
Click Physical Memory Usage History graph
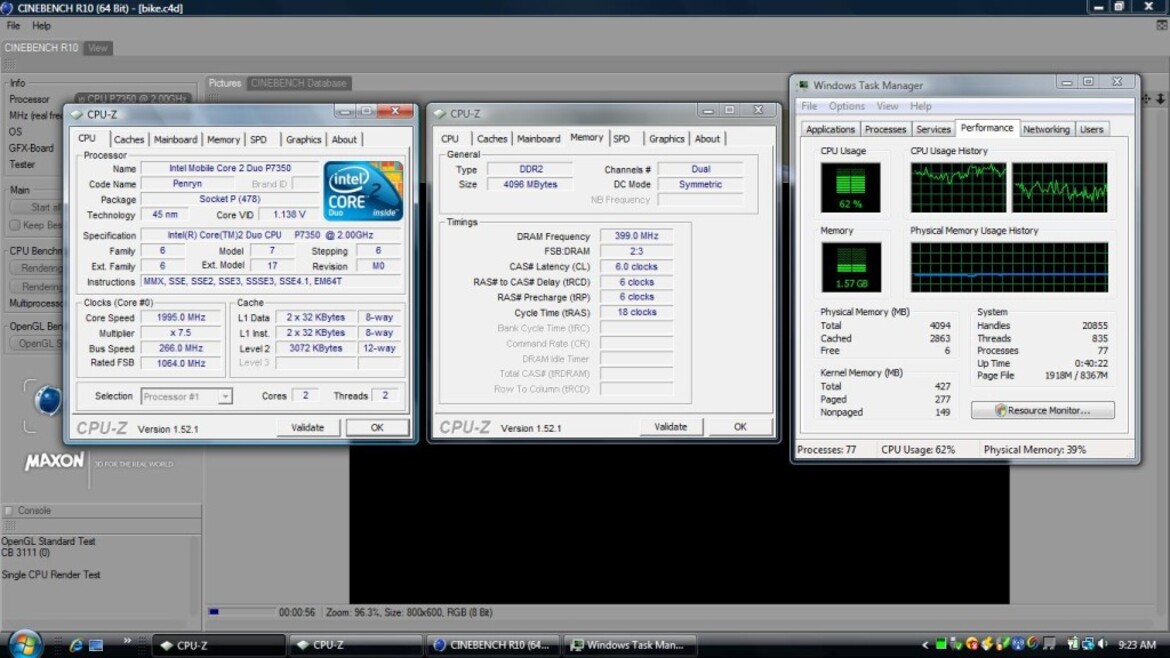pyautogui.click(x=1009, y=267)
